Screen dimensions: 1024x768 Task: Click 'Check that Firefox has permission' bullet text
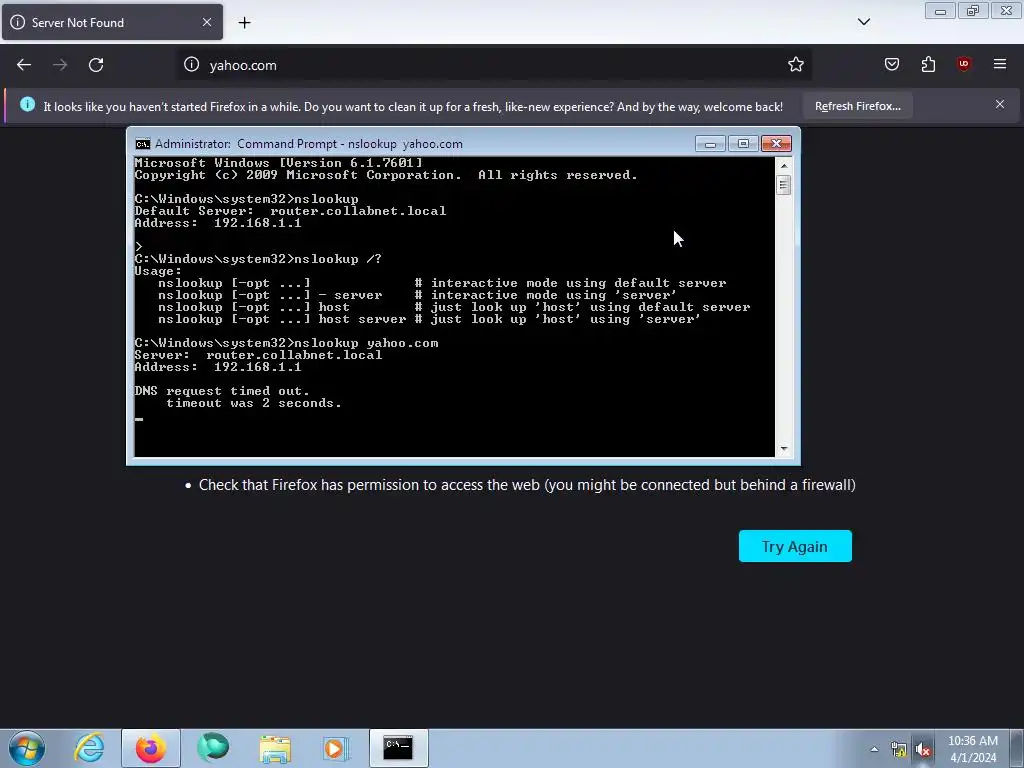(527, 485)
